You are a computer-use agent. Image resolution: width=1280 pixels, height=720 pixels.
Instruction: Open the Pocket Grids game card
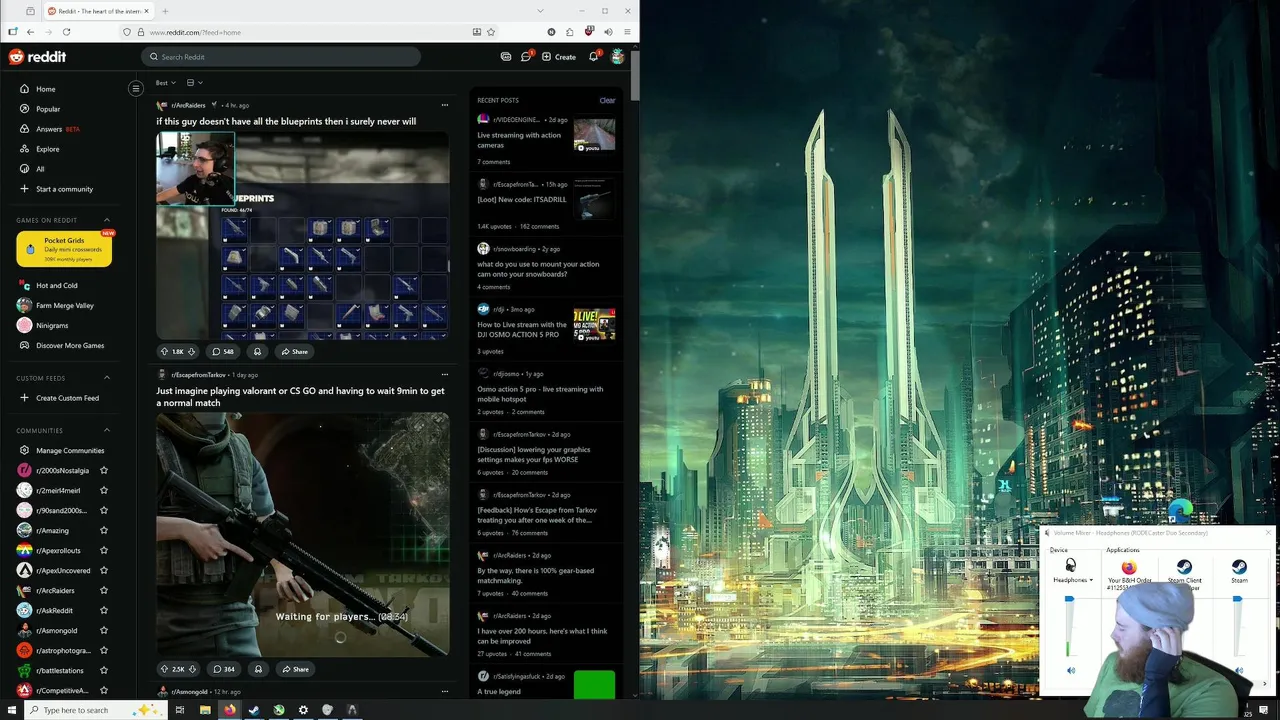(x=64, y=249)
